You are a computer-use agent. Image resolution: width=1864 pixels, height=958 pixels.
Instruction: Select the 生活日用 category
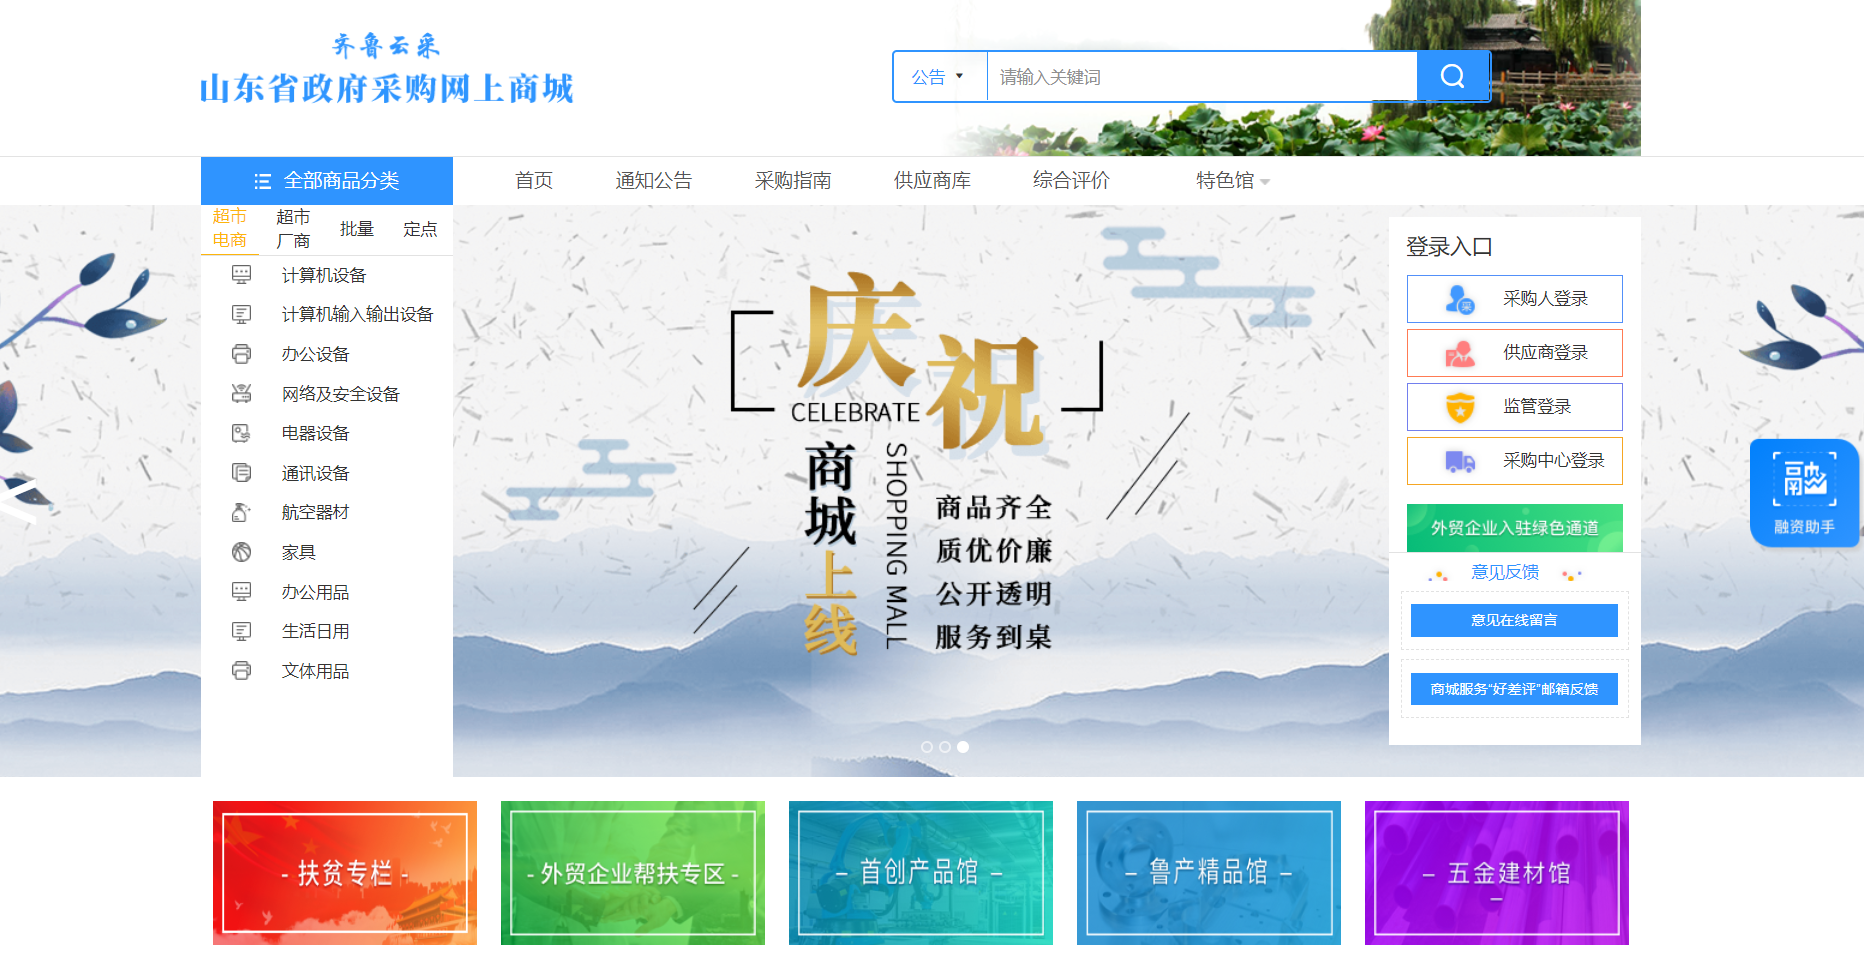pos(315,631)
